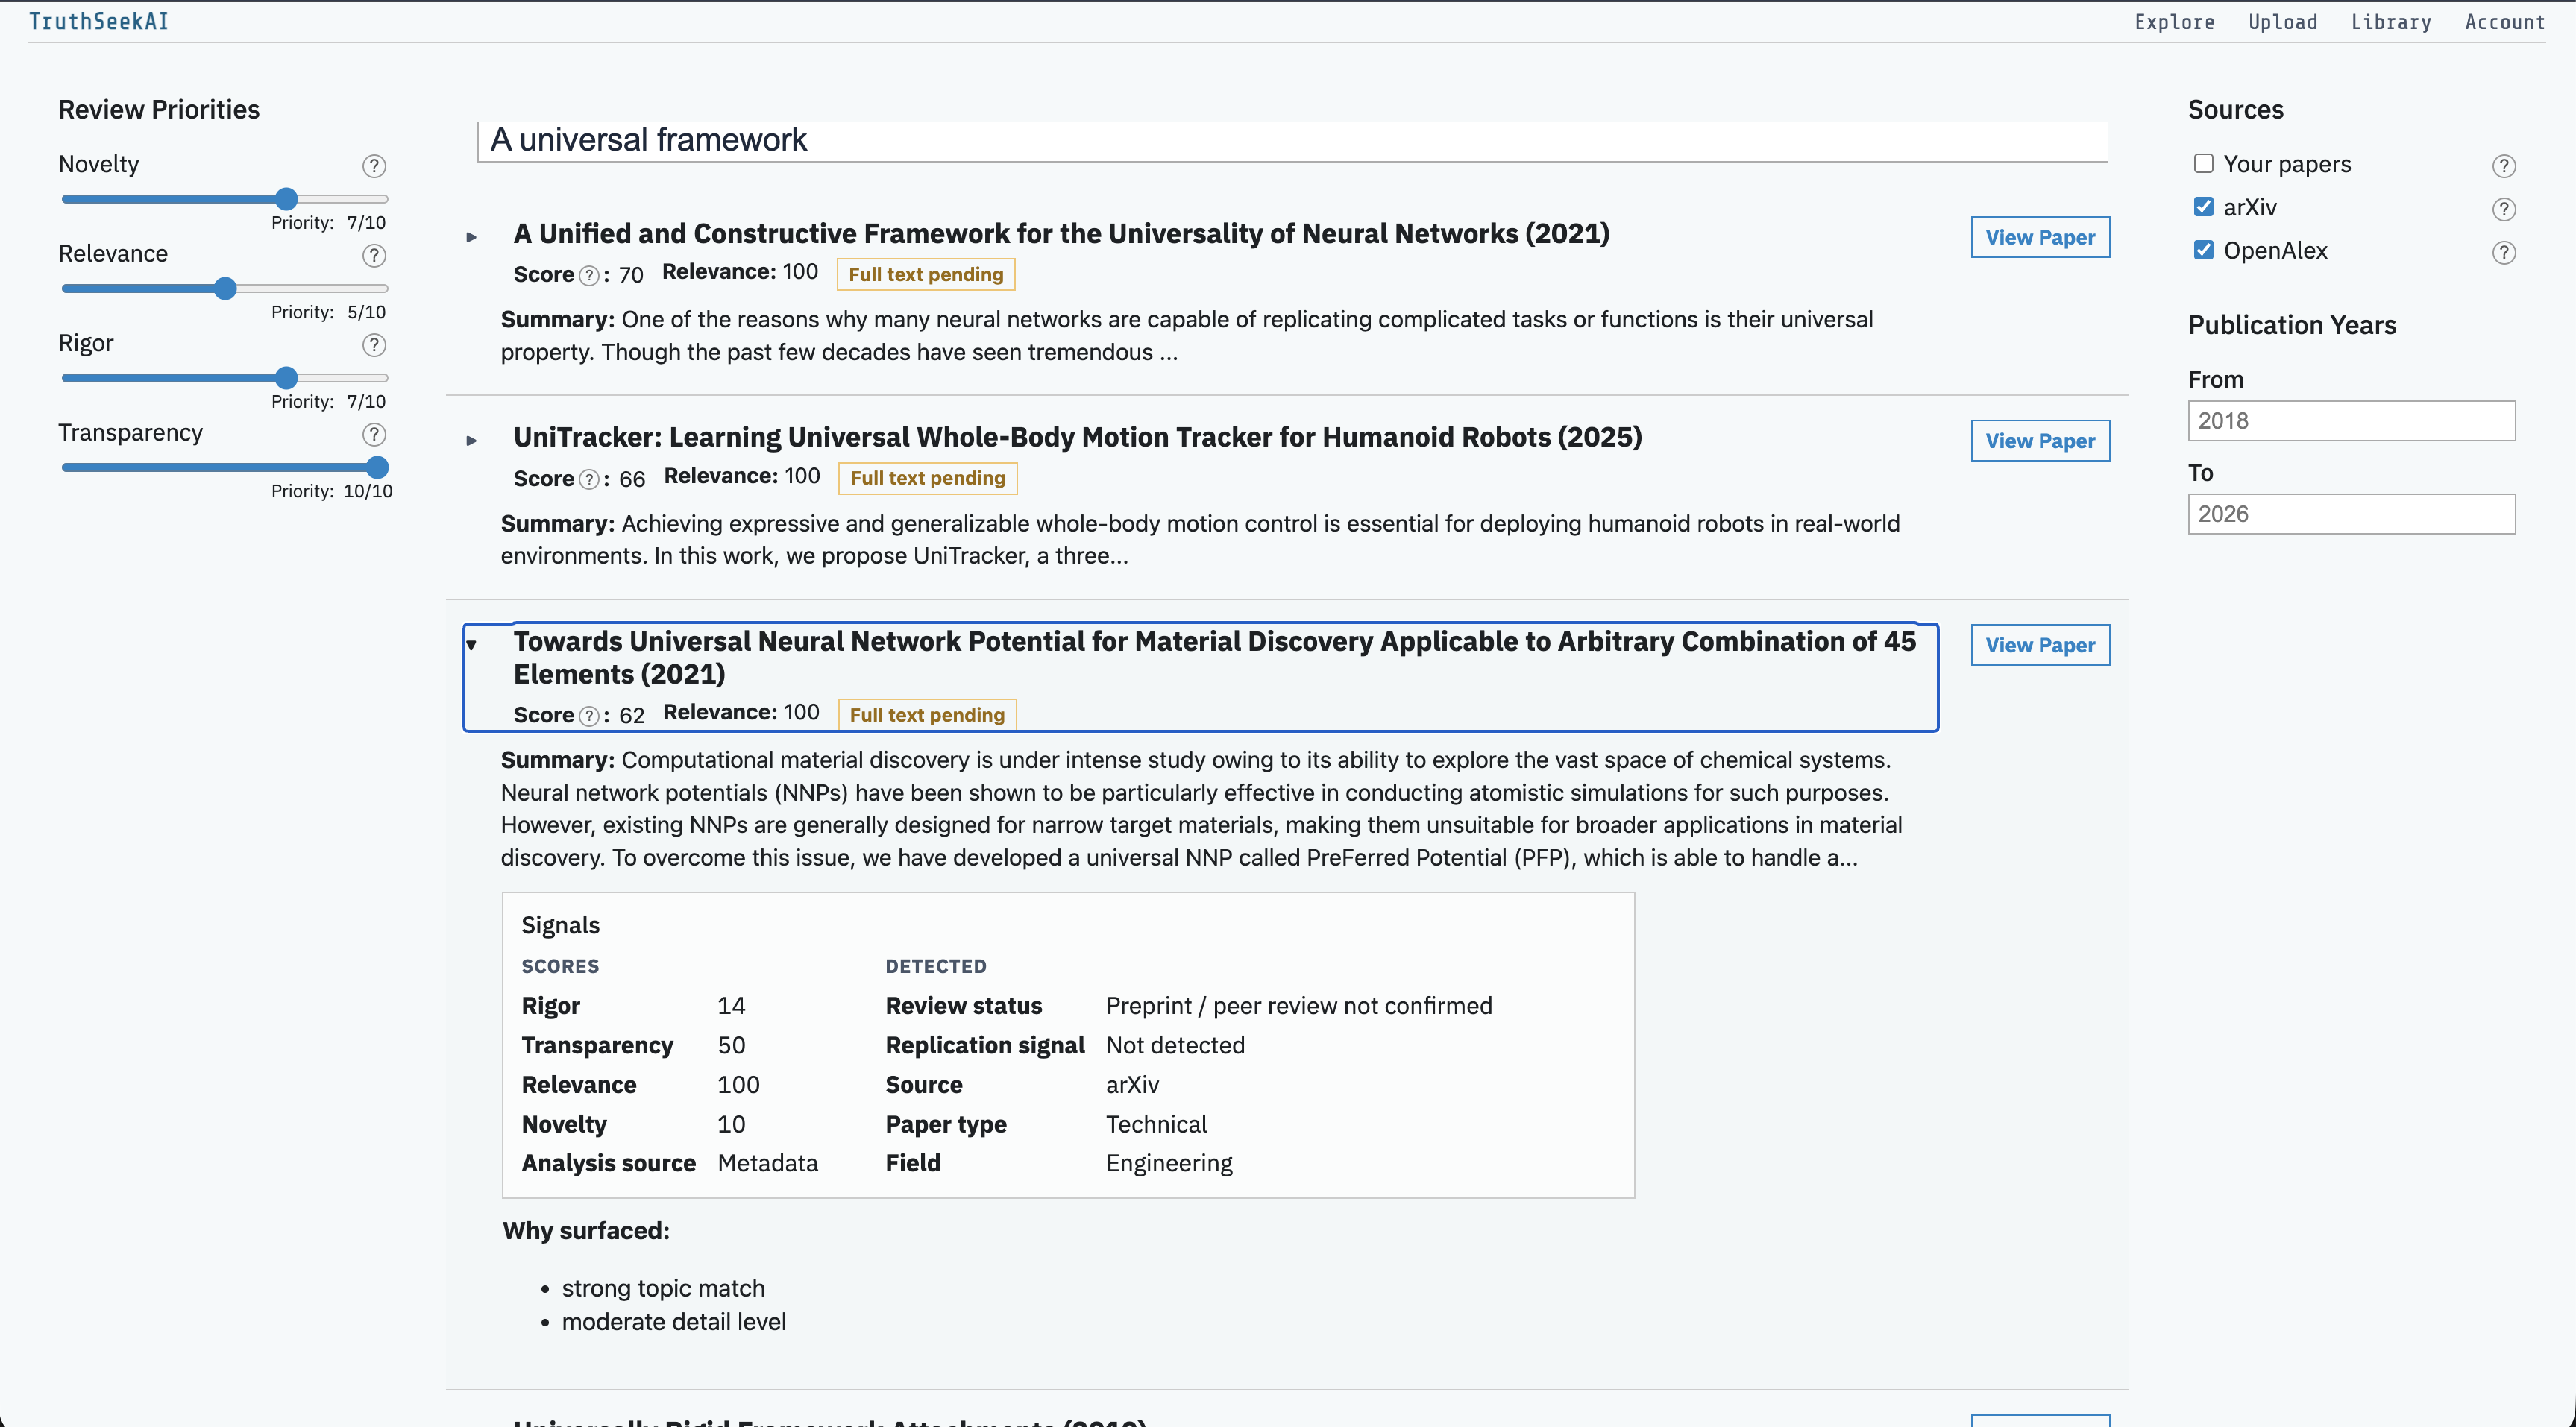Viewport: 2576px width, 1427px height.
Task: Uncheck the arXiv source checkbox
Action: click(2204, 207)
